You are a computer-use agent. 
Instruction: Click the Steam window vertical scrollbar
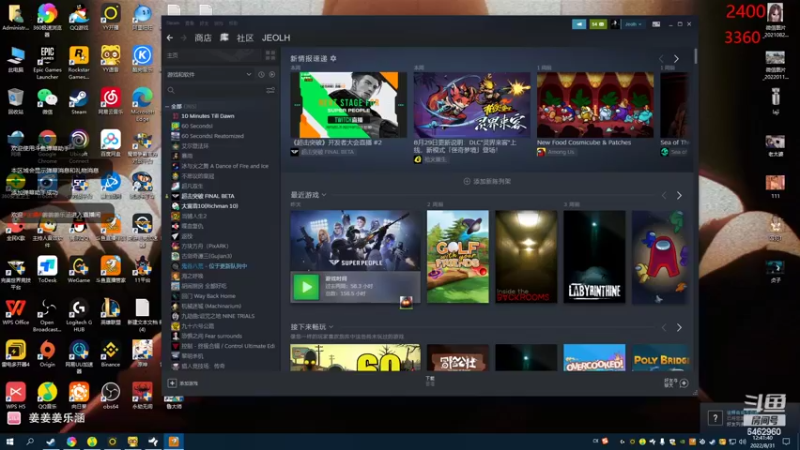coord(695,57)
